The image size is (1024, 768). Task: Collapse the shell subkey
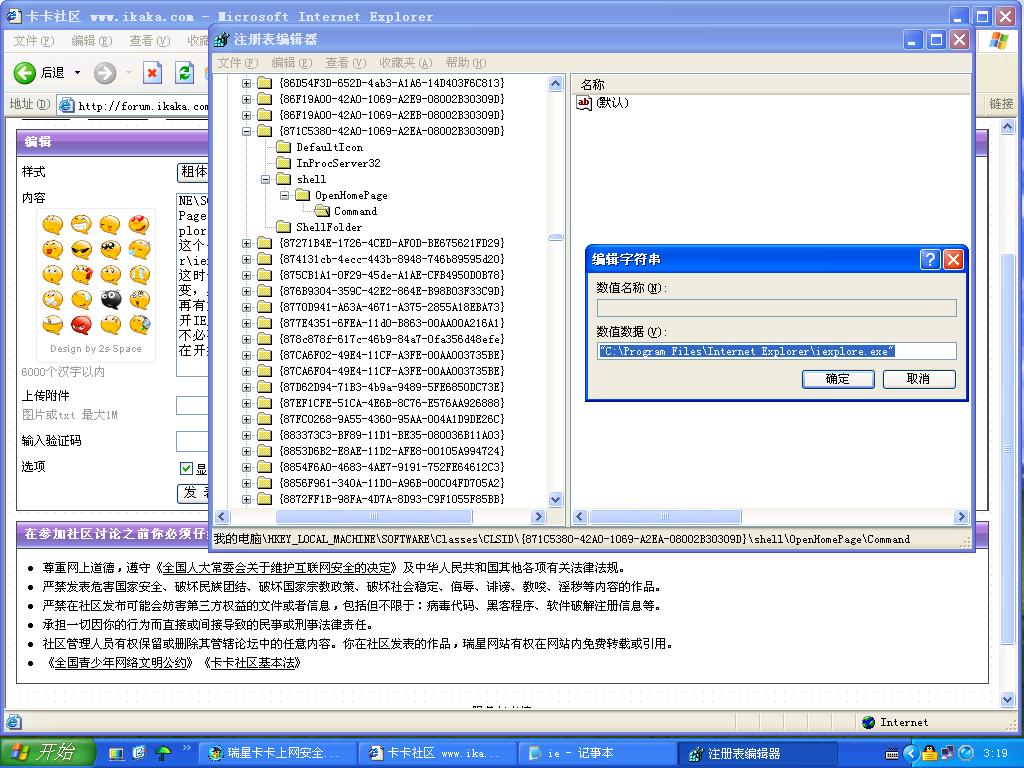pos(265,180)
